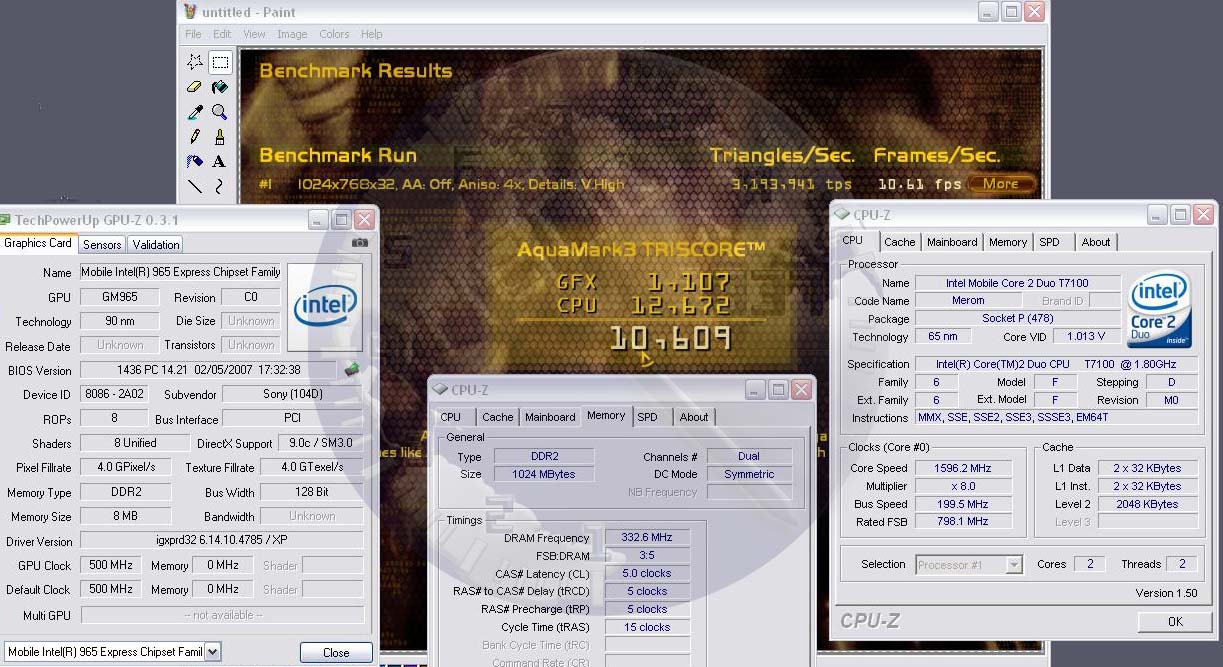The width and height of the screenshot is (1223, 667).
Task: Click the Memory-tab CPU-Z window title icon
Action: pyautogui.click(x=440, y=389)
